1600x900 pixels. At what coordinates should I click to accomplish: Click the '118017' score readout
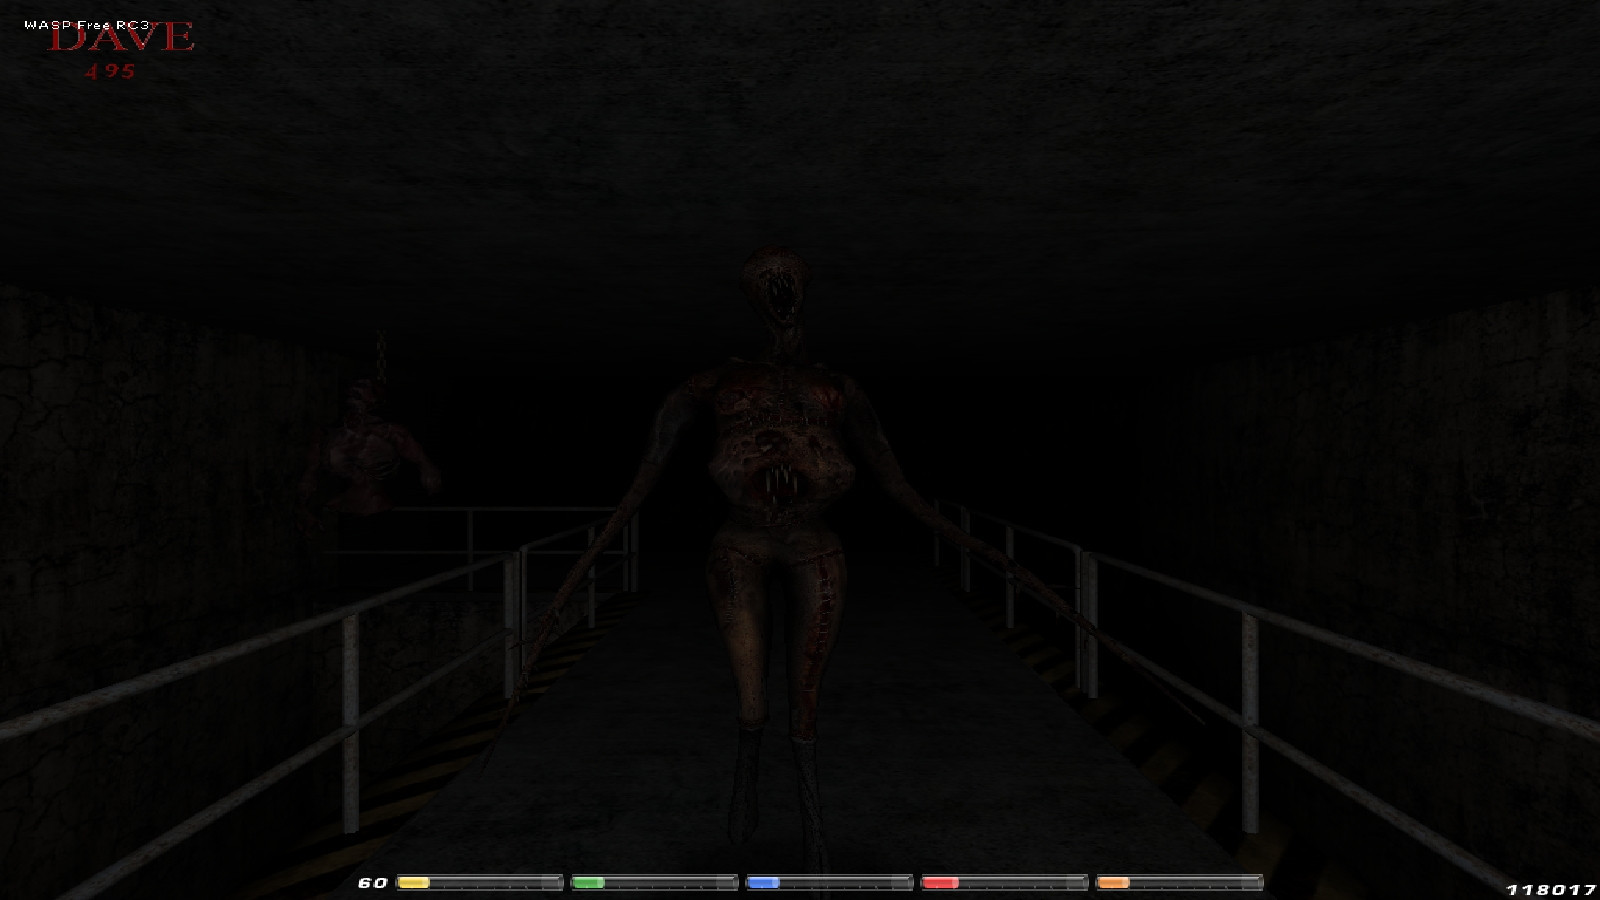(1551, 889)
